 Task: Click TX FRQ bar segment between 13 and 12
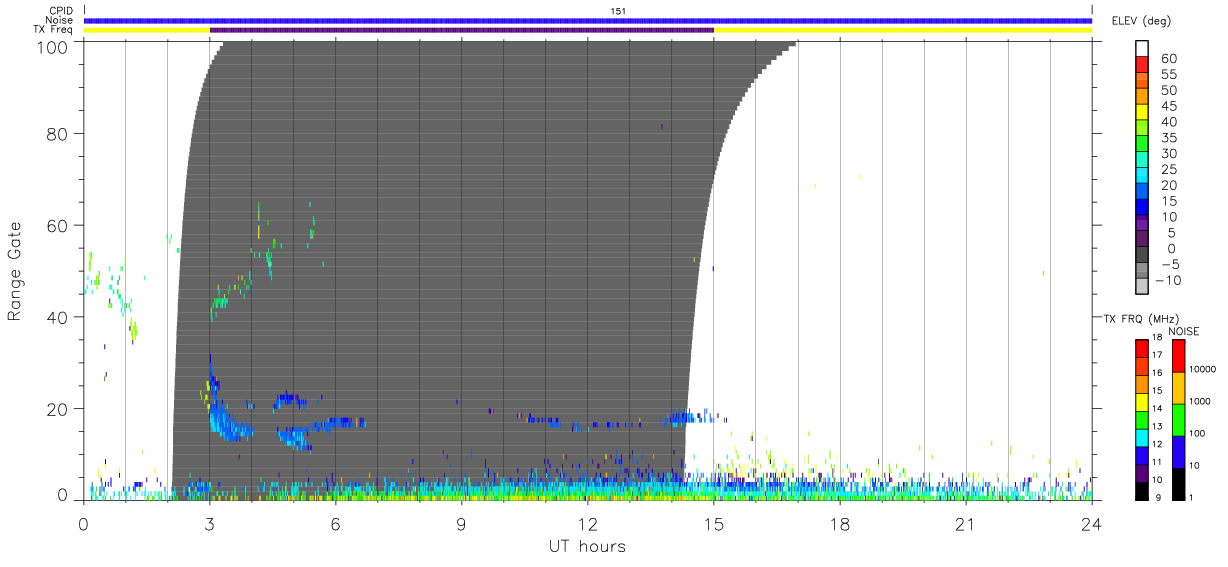(1142, 436)
